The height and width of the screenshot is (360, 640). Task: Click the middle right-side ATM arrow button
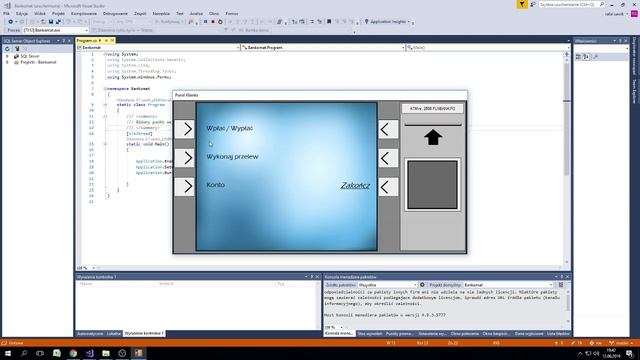(x=388, y=158)
